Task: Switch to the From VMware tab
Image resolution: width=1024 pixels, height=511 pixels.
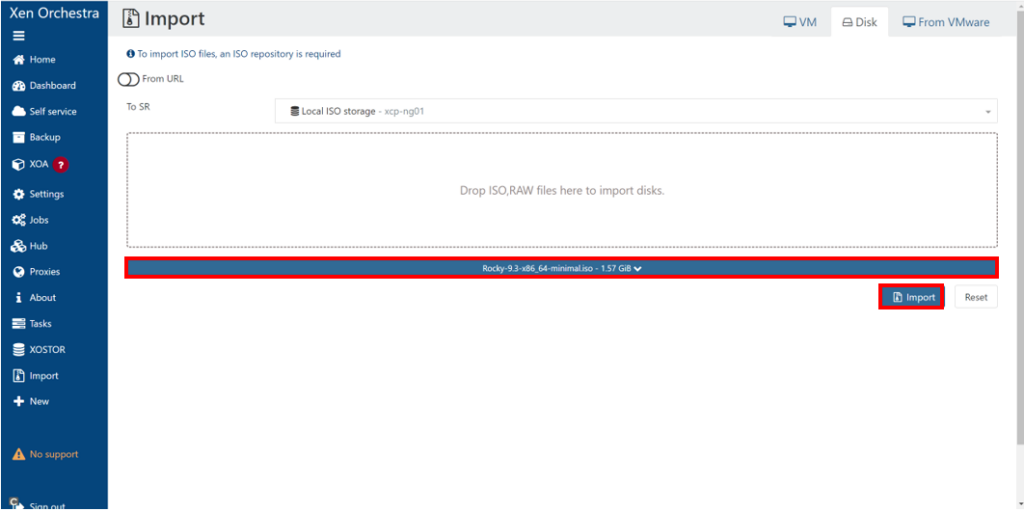Action: tap(946, 22)
